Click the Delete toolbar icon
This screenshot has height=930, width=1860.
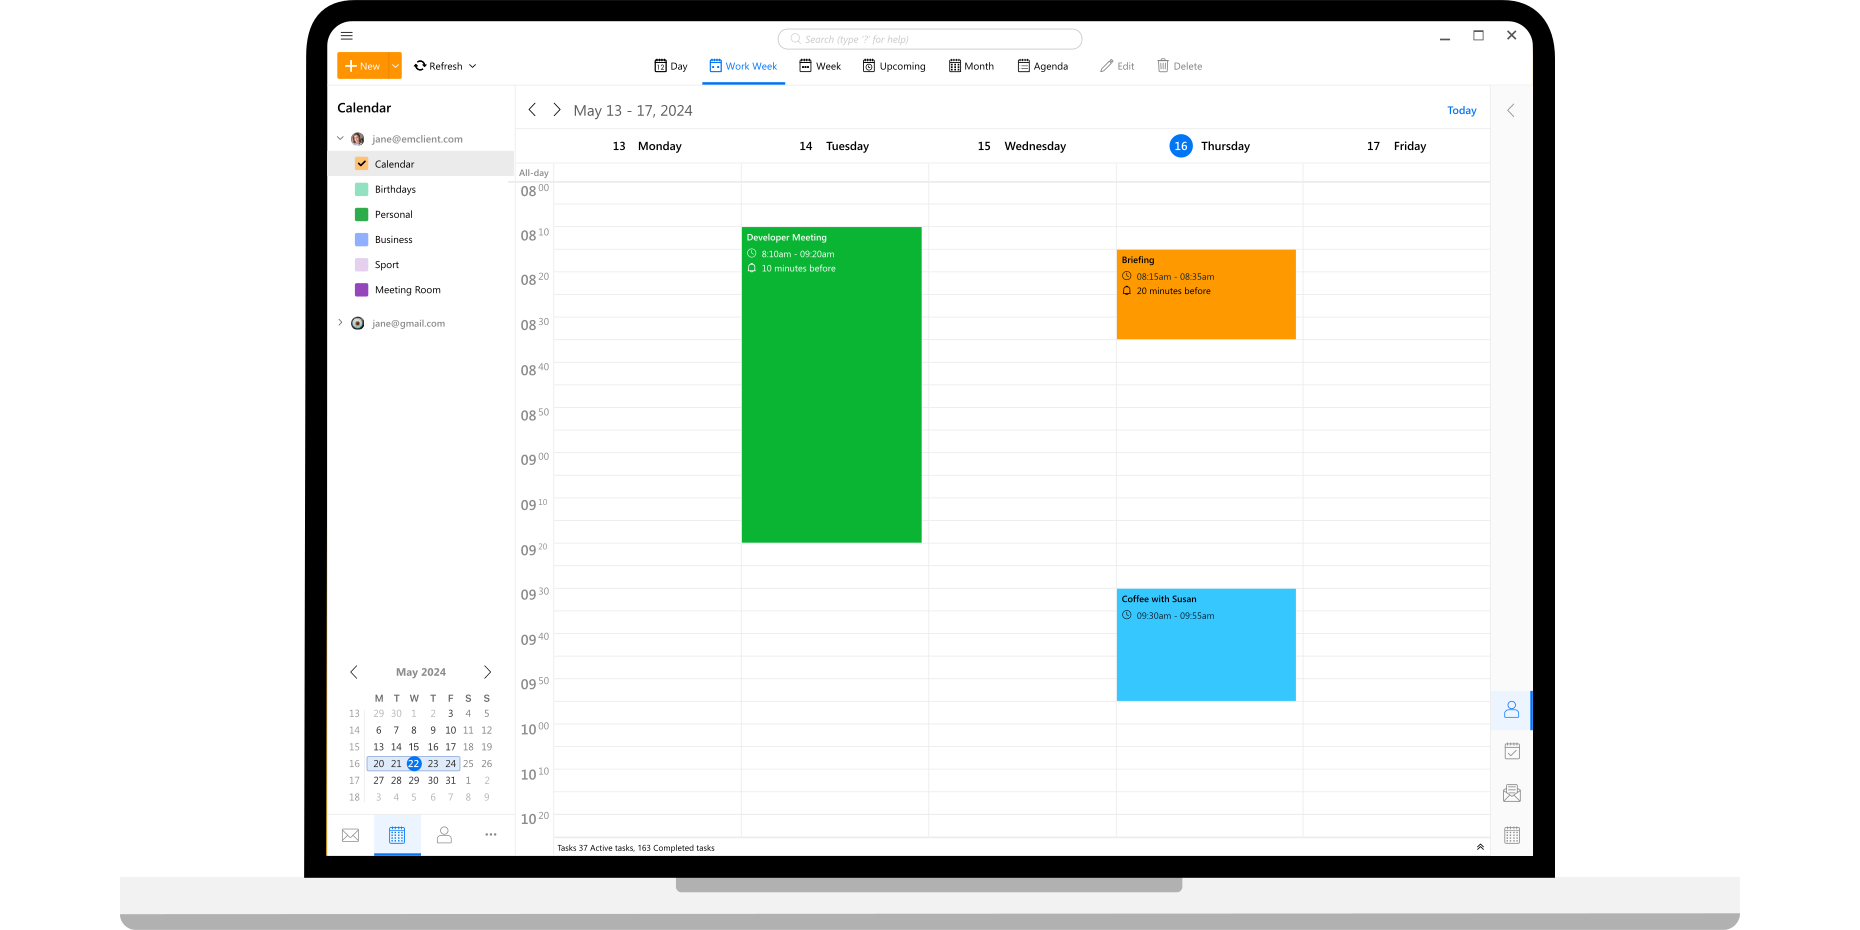1180,66
